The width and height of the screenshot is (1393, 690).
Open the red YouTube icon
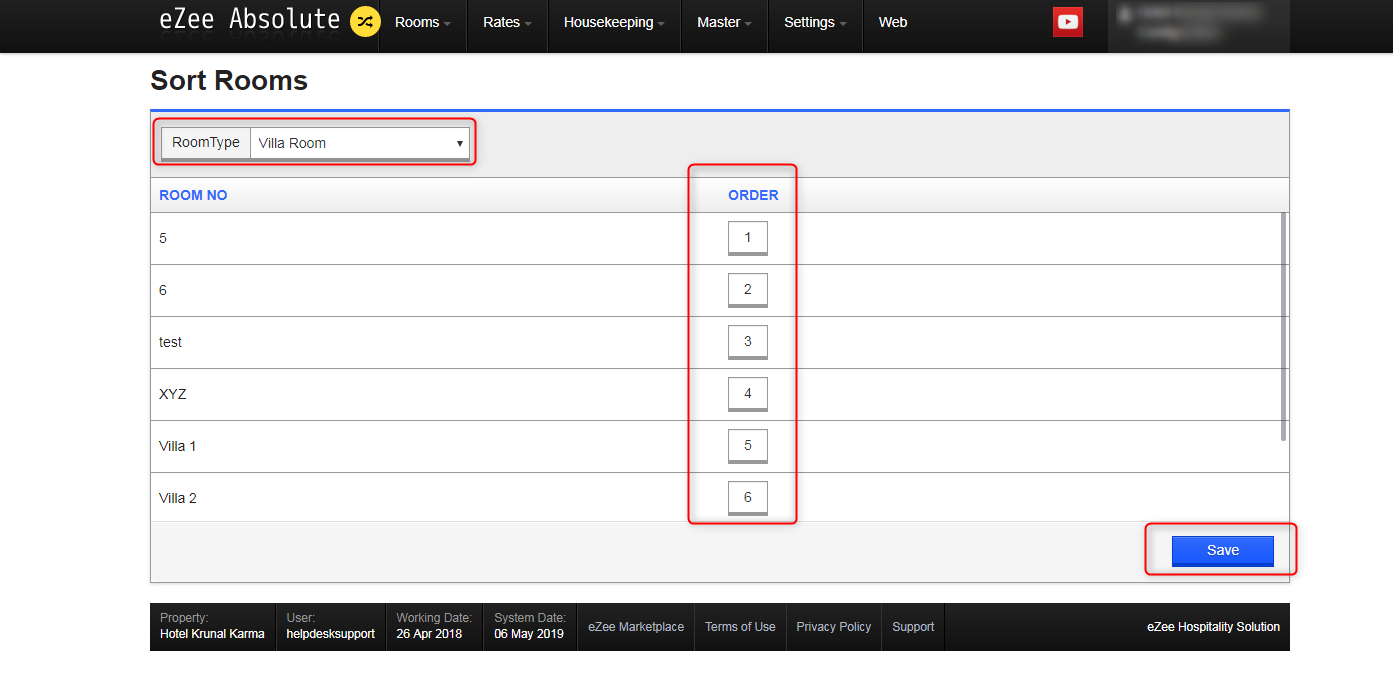point(1068,21)
